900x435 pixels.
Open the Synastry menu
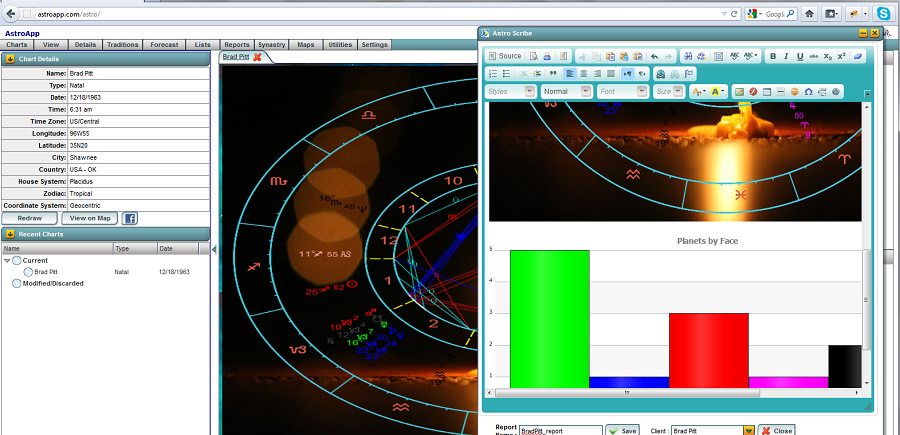point(270,45)
